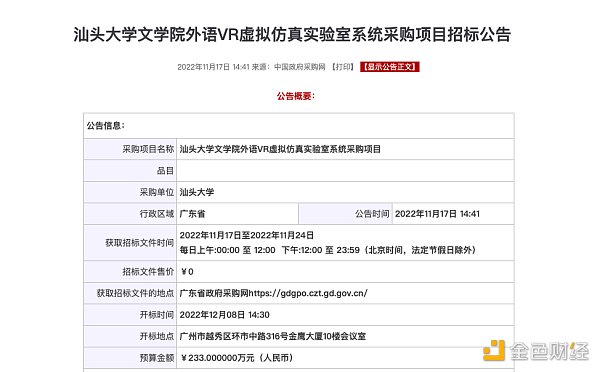
Task: Click the red 显示公告正文 button
Action: [390, 67]
